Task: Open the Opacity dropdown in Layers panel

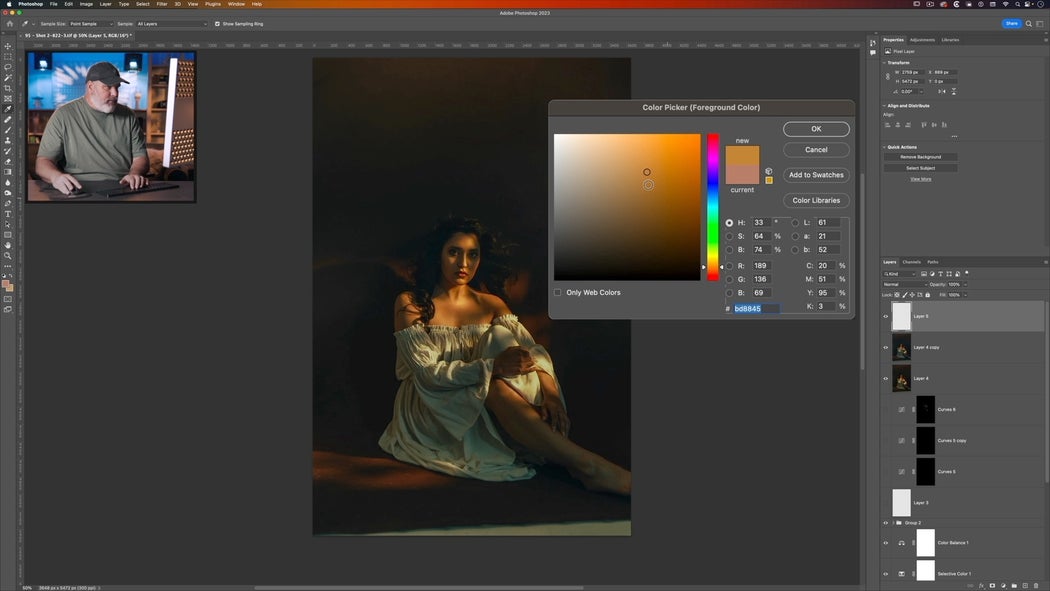Action: tap(963, 283)
